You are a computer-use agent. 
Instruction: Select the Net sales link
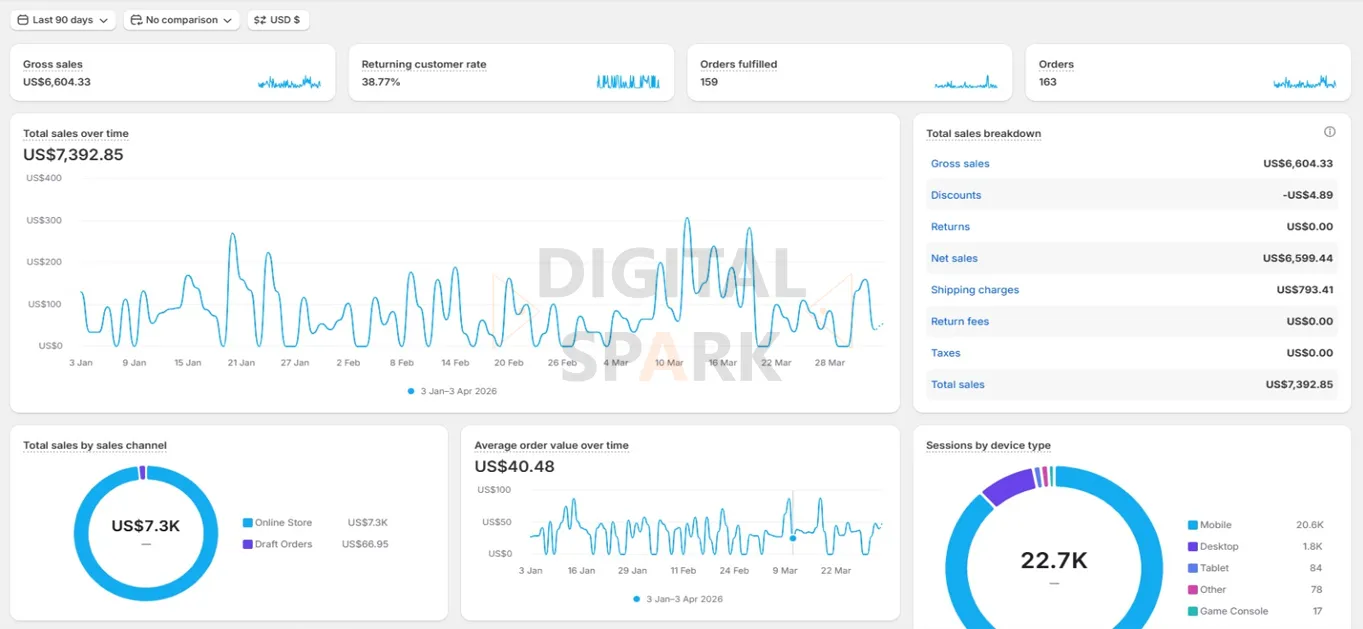click(x=953, y=258)
